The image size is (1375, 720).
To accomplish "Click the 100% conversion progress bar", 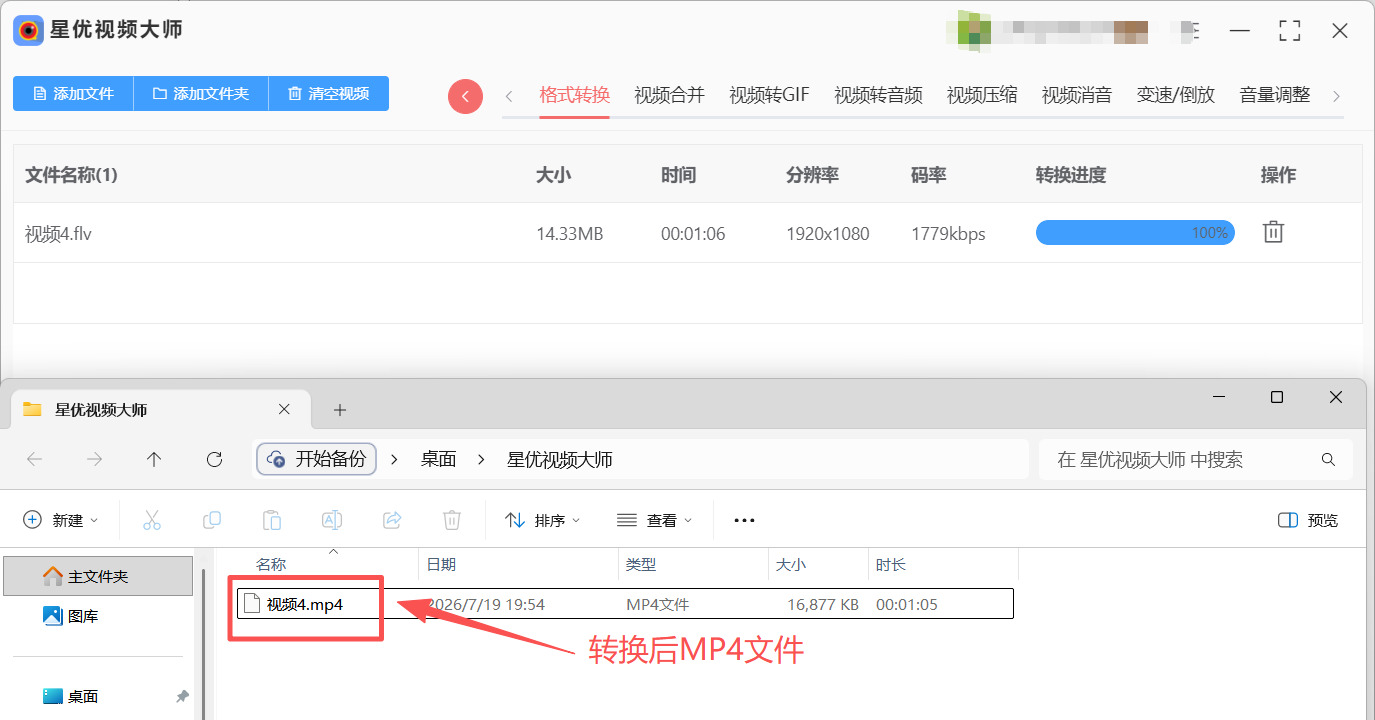I will pos(1135,233).
